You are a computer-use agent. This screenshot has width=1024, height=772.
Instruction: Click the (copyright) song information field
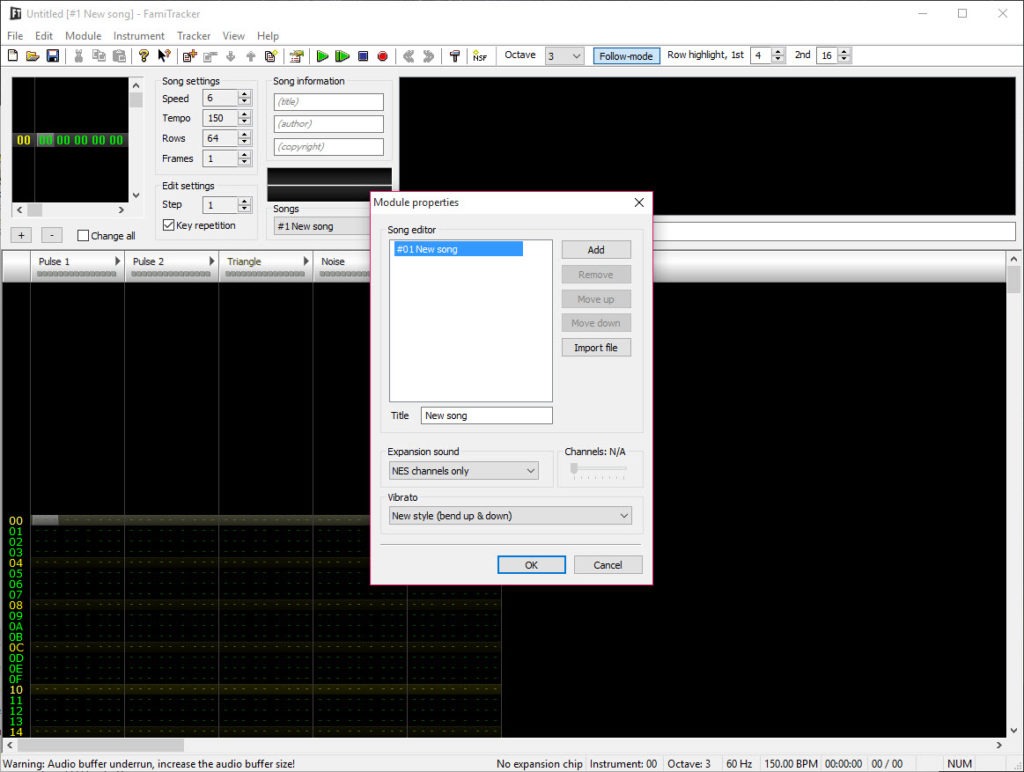coord(328,147)
